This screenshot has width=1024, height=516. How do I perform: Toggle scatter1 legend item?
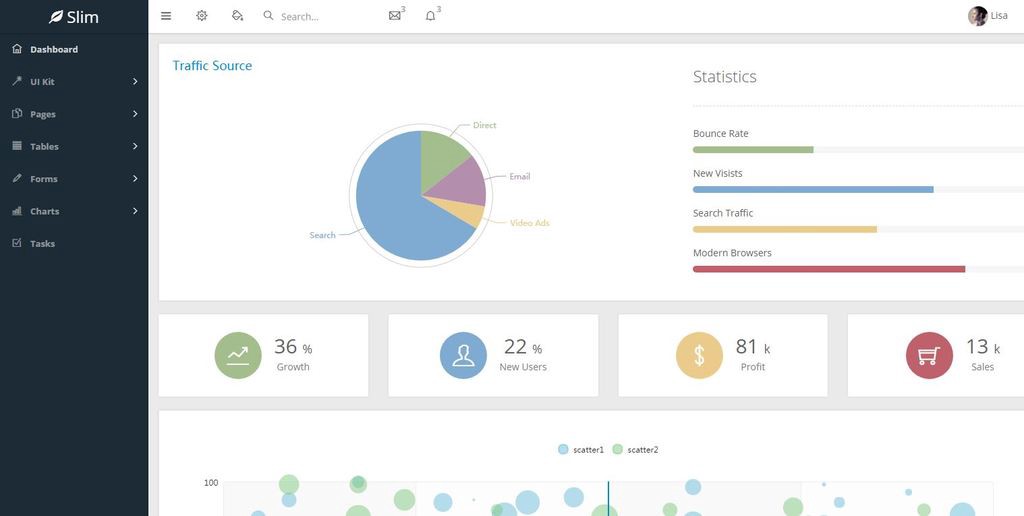pos(581,449)
